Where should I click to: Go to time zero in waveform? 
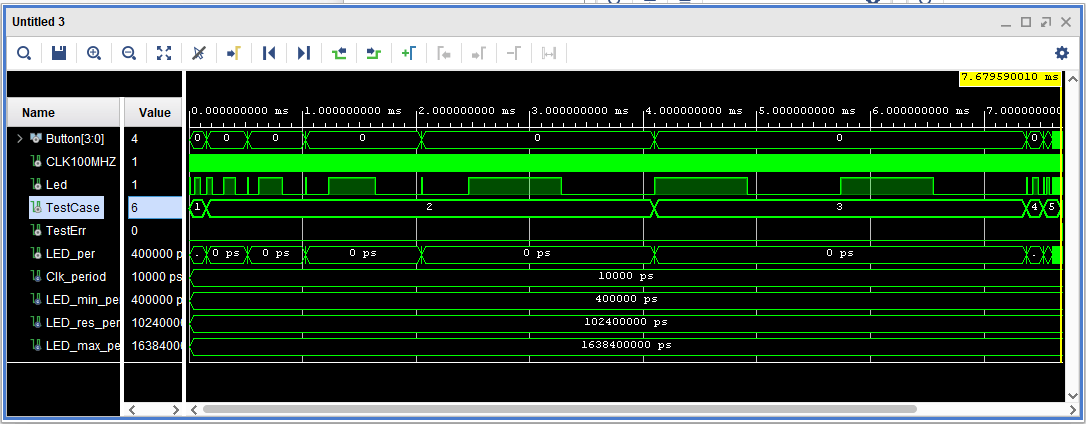pos(268,53)
